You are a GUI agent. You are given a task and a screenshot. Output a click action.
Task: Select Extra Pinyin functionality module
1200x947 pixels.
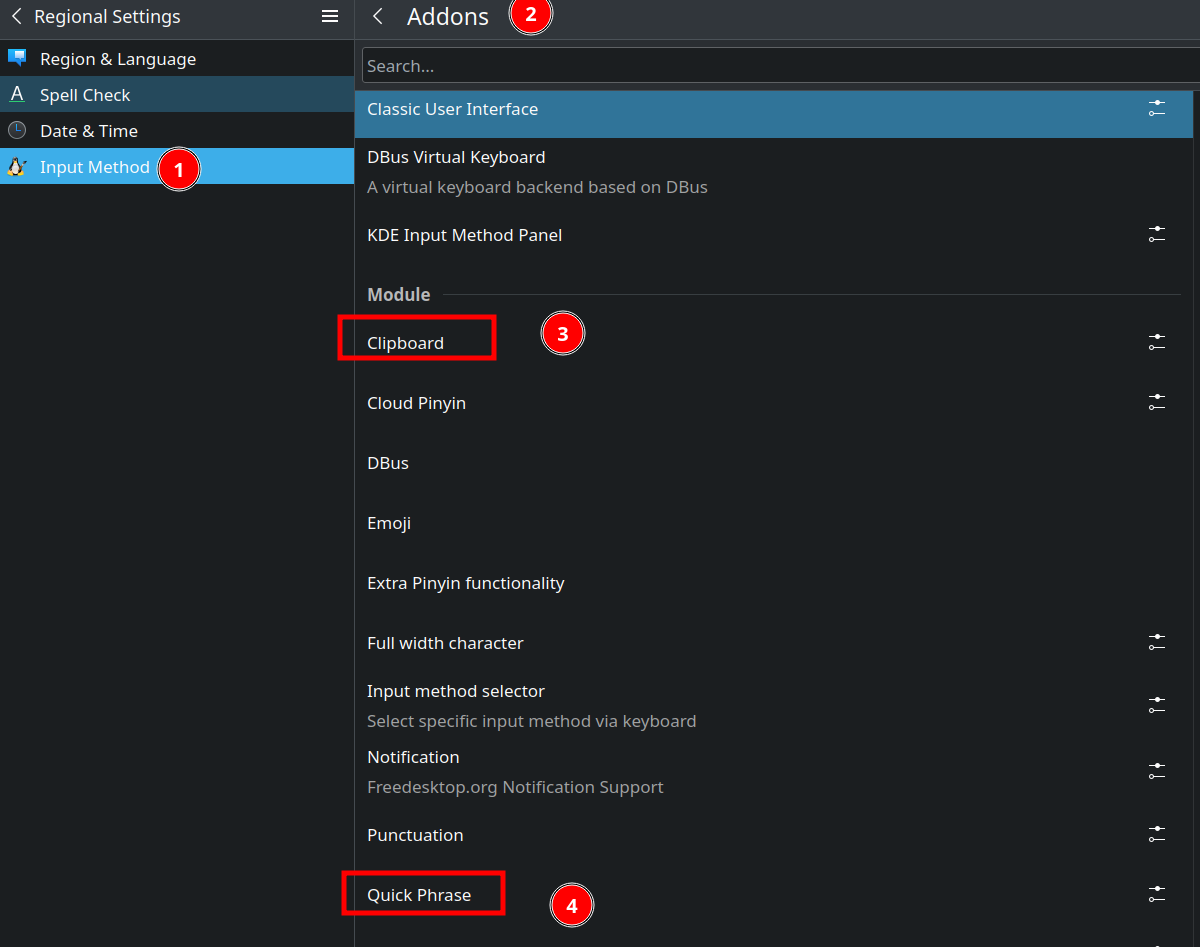coord(465,583)
